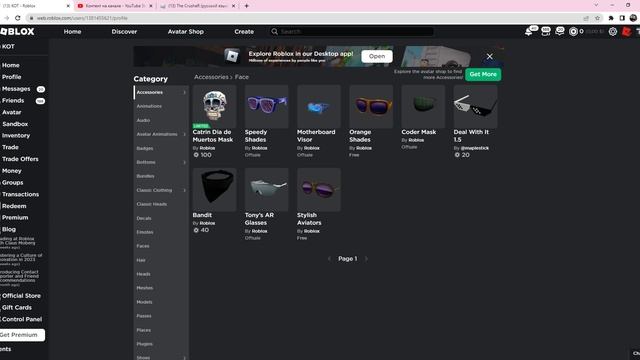This screenshot has height=360, width=640.
Task: Open the Orange Shades thumbnail
Action: point(371,107)
